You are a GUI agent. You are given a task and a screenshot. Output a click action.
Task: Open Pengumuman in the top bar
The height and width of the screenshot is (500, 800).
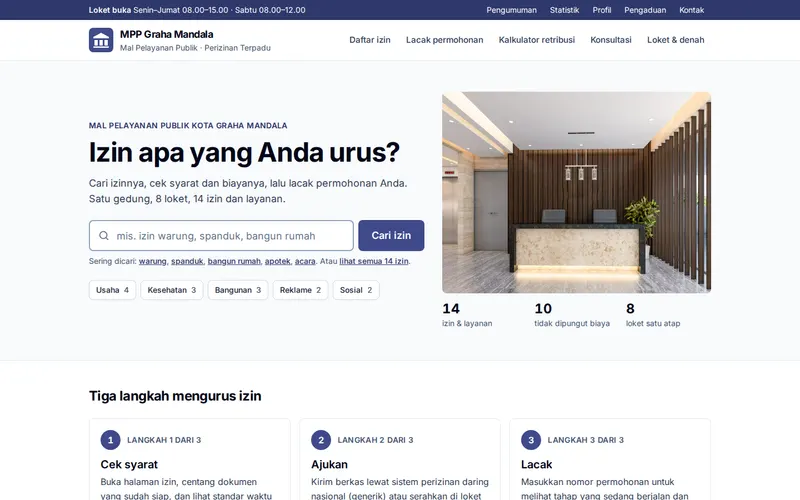tap(511, 10)
